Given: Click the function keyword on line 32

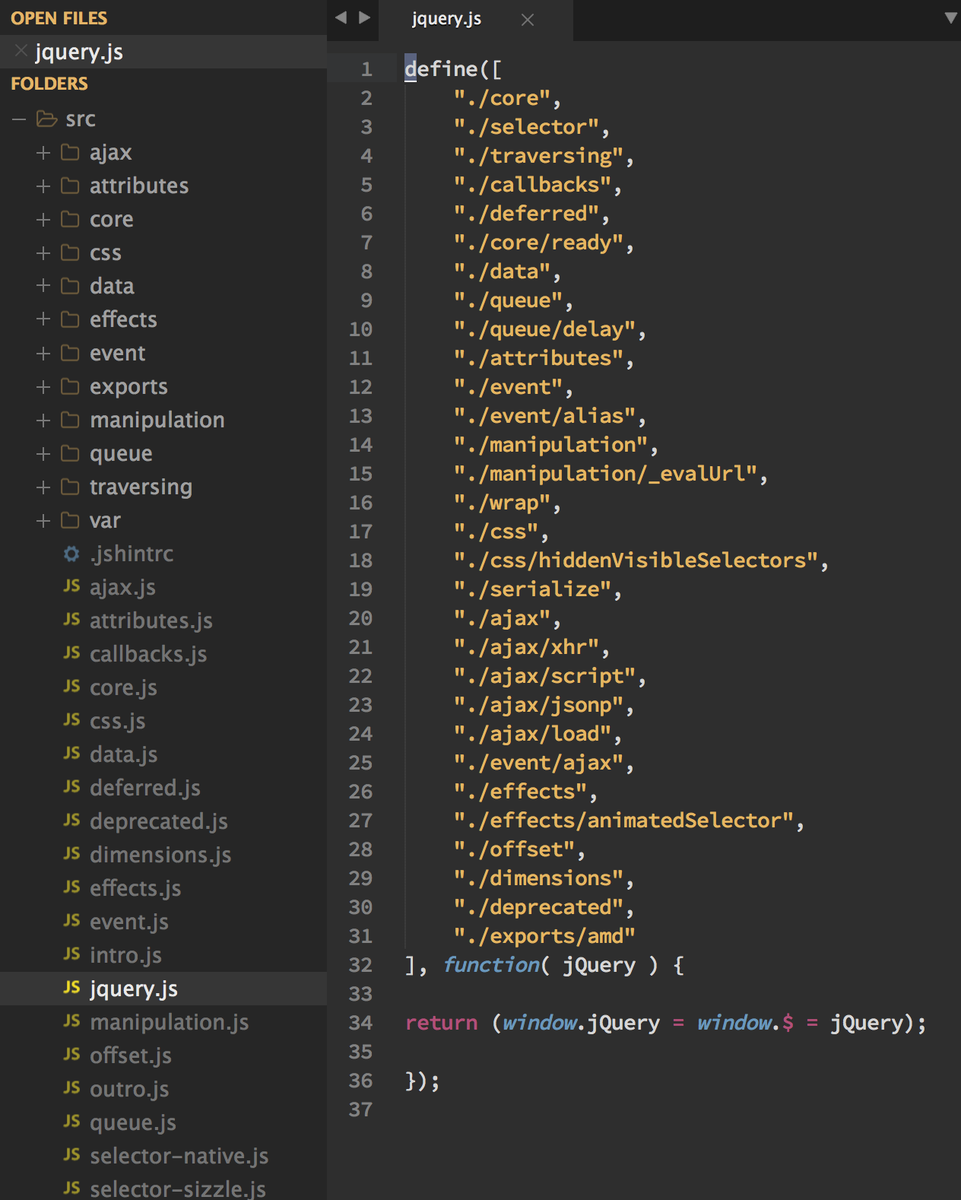Looking at the screenshot, I should (491, 965).
